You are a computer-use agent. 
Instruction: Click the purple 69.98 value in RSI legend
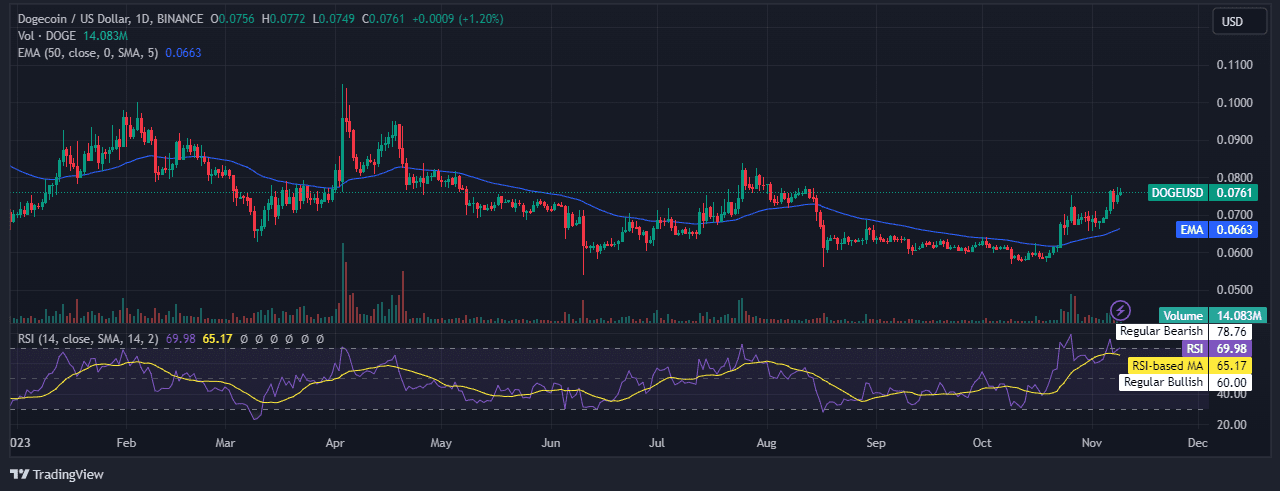180,339
